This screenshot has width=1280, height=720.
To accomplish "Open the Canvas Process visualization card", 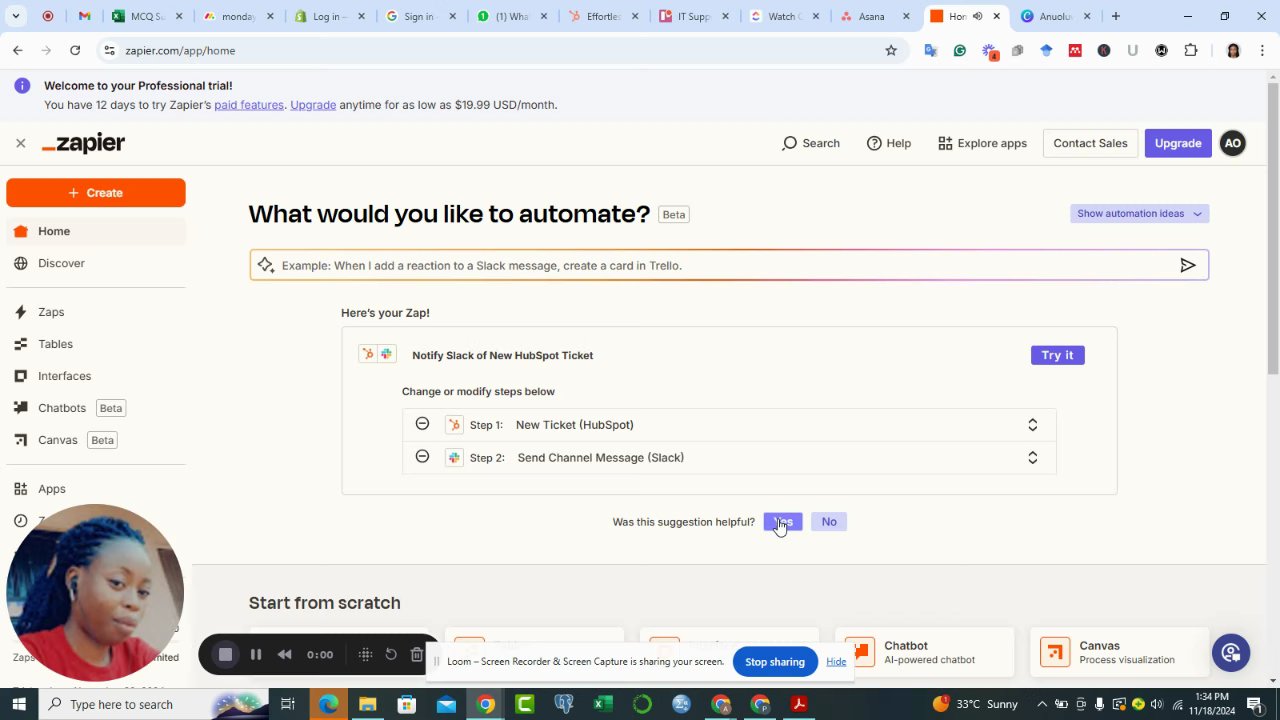I will click(x=1121, y=653).
